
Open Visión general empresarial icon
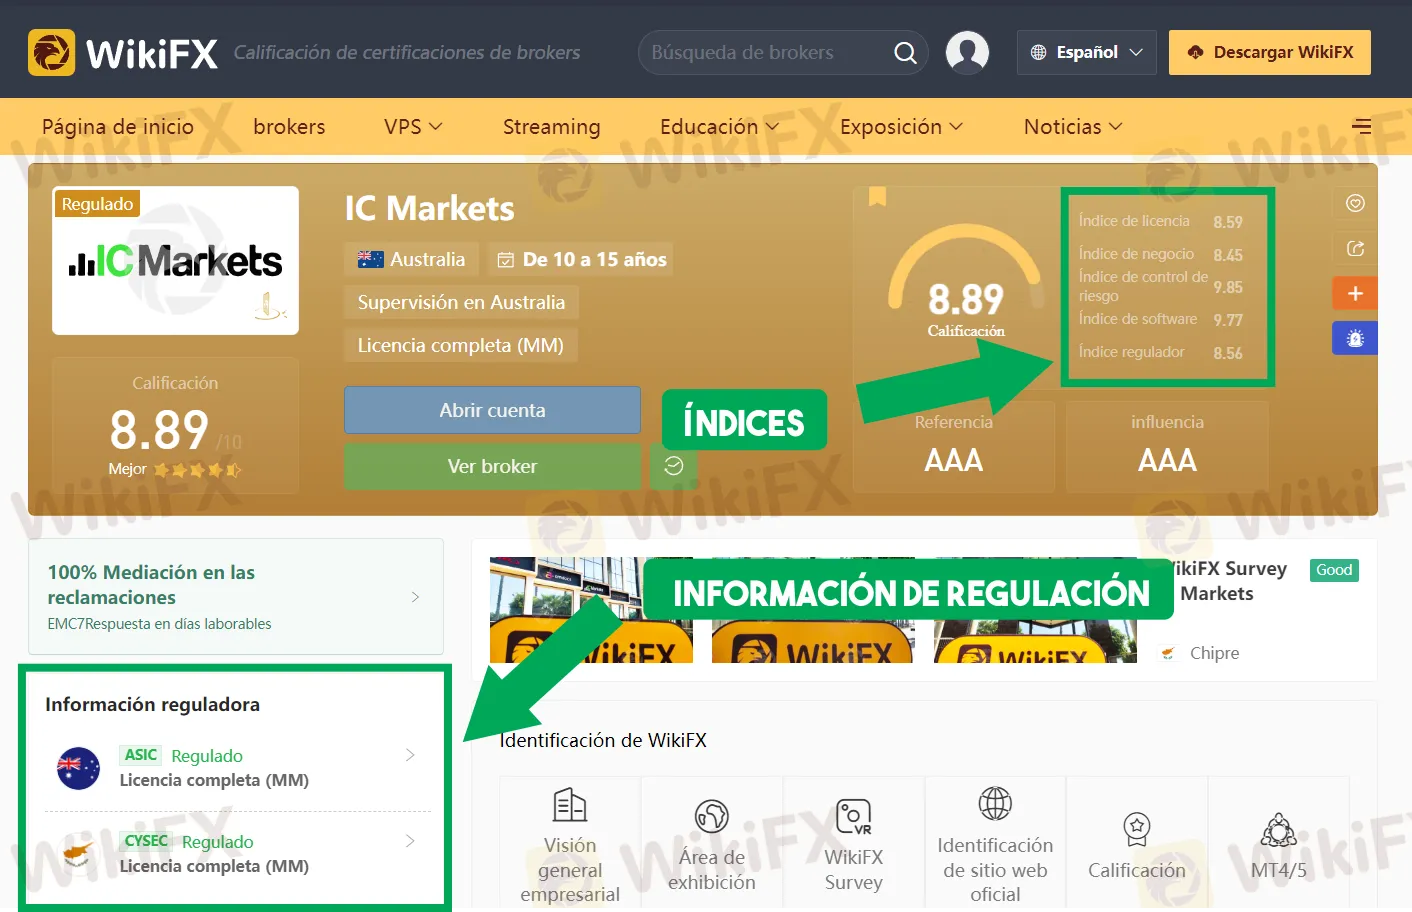pyautogui.click(x=570, y=805)
